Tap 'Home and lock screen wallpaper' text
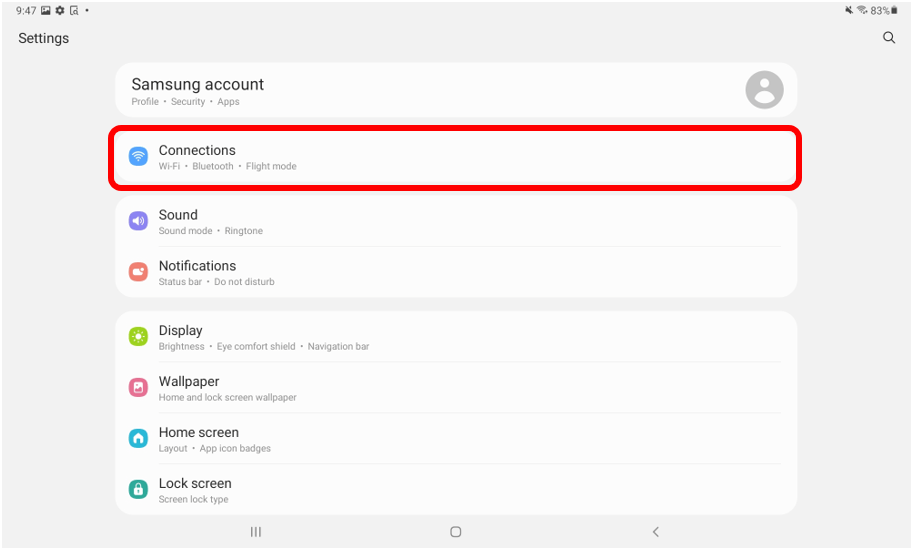913x551 pixels. [227, 398]
